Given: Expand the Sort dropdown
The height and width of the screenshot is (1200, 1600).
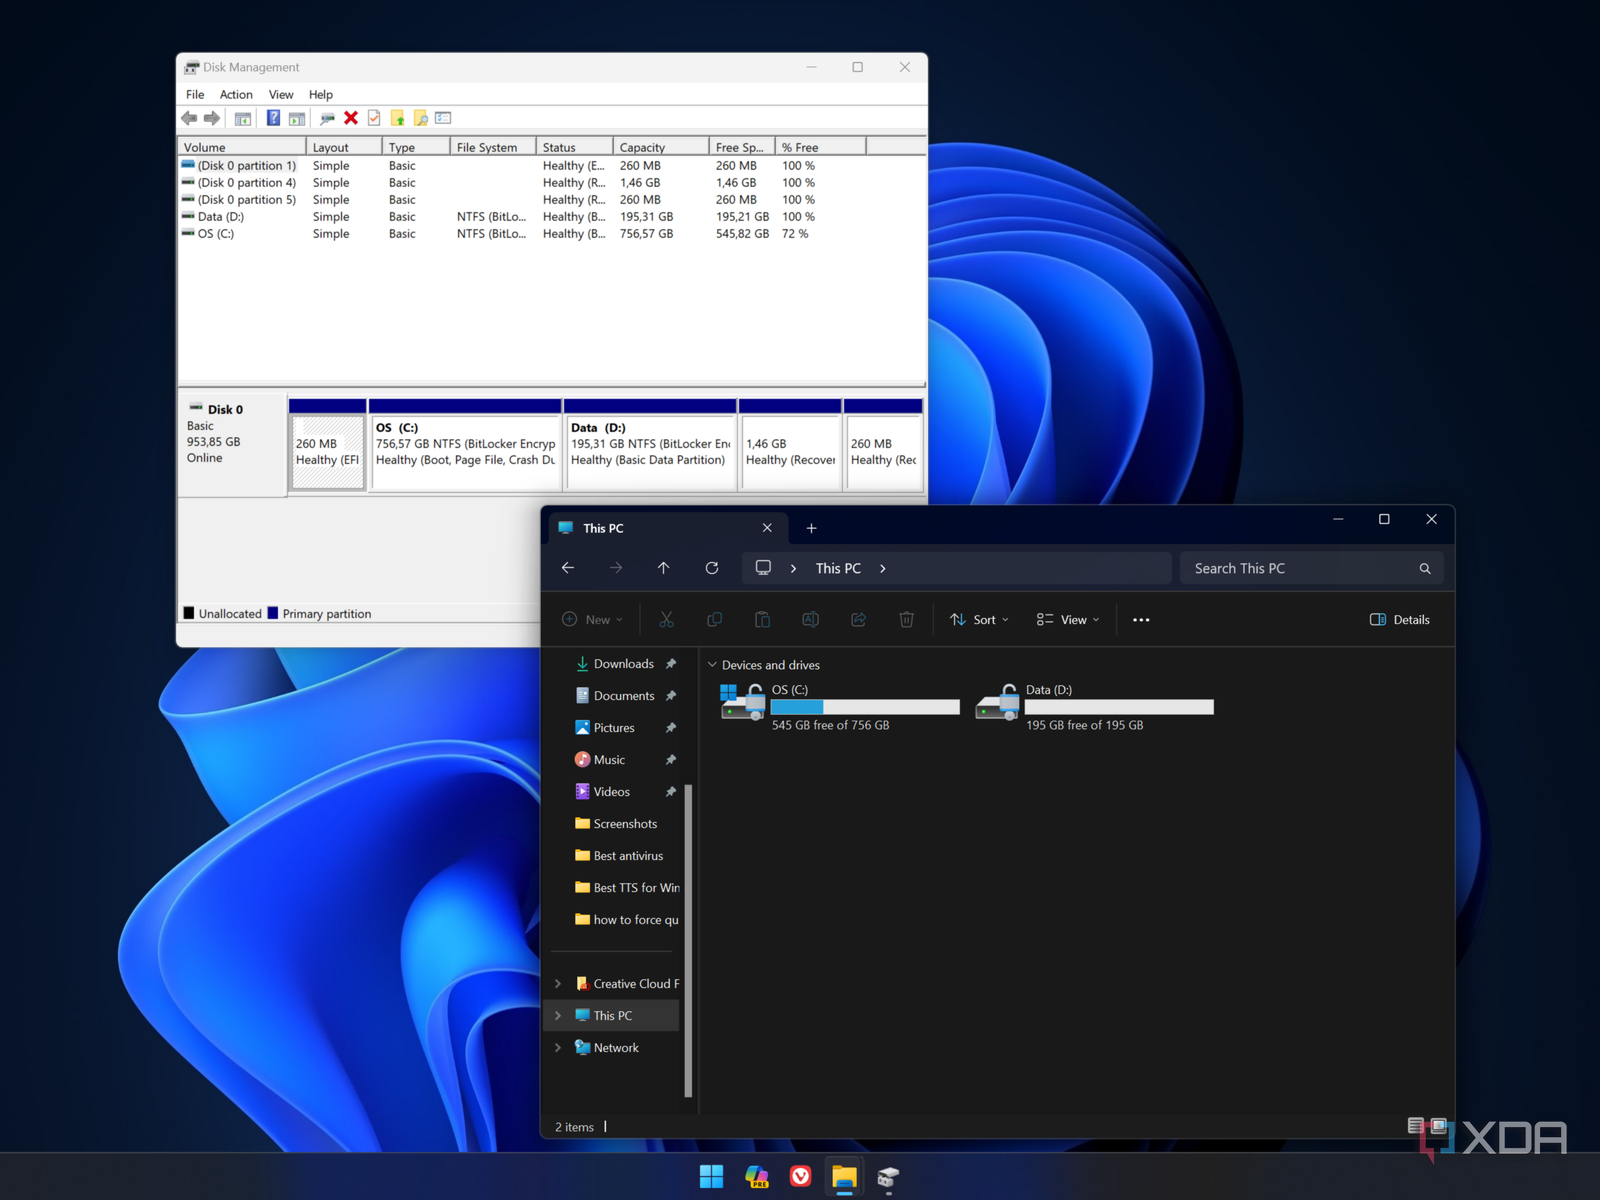Looking at the screenshot, I should pyautogui.click(x=977, y=619).
